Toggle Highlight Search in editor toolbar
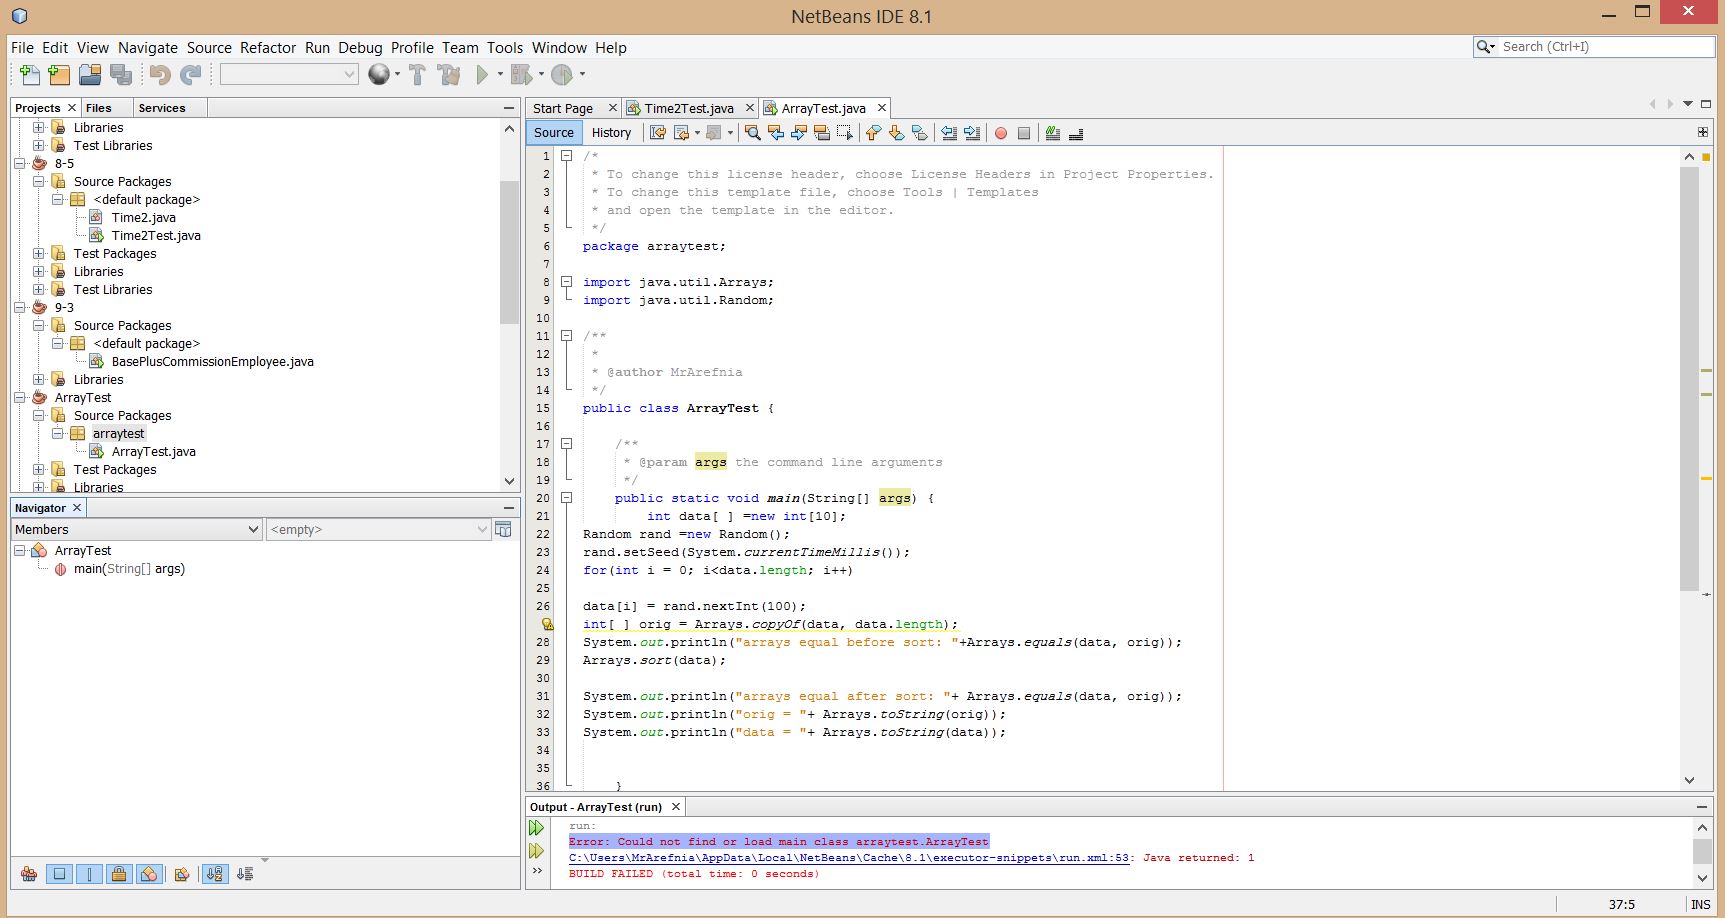This screenshot has height=918, width=1725. (822, 133)
